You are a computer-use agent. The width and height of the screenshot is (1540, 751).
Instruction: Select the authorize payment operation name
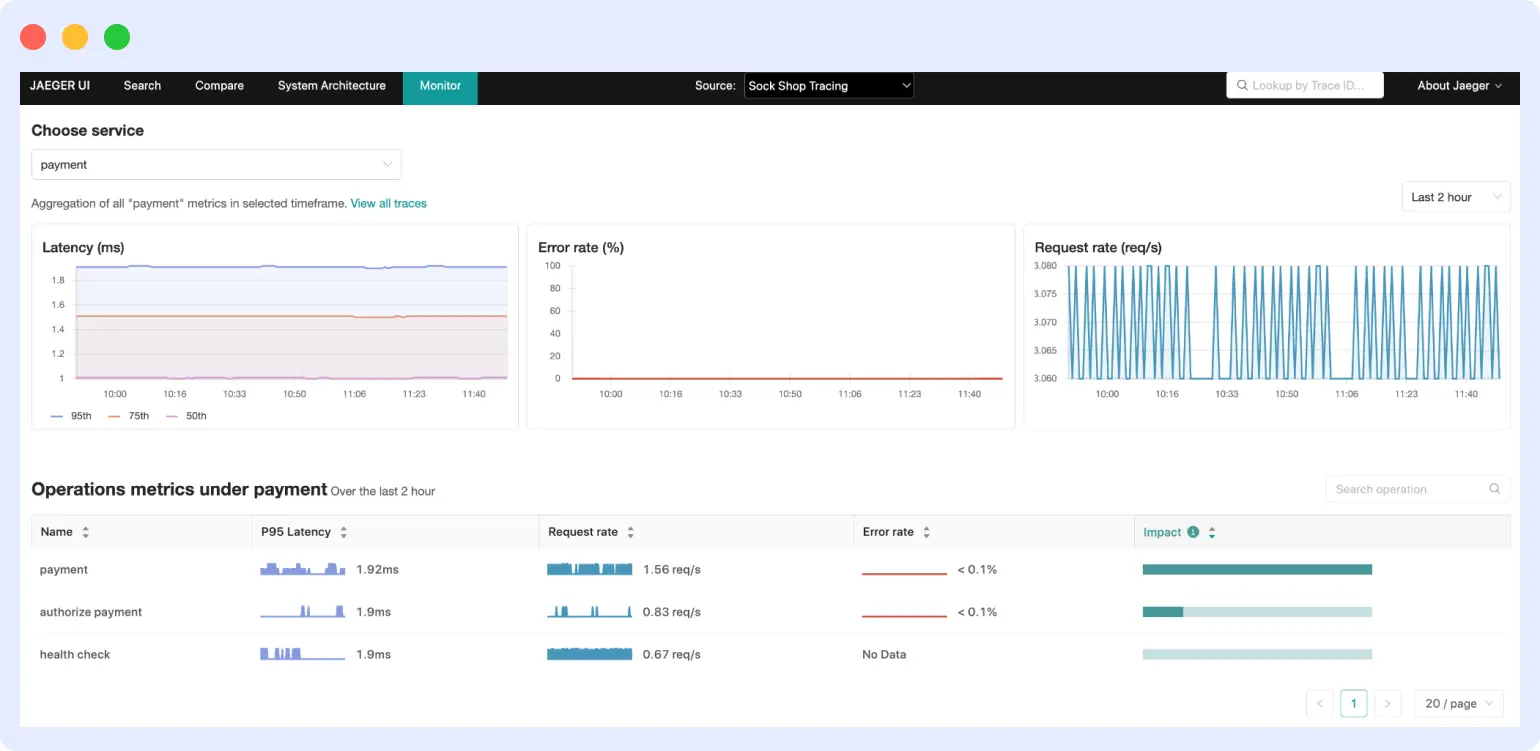pos(91,612)
